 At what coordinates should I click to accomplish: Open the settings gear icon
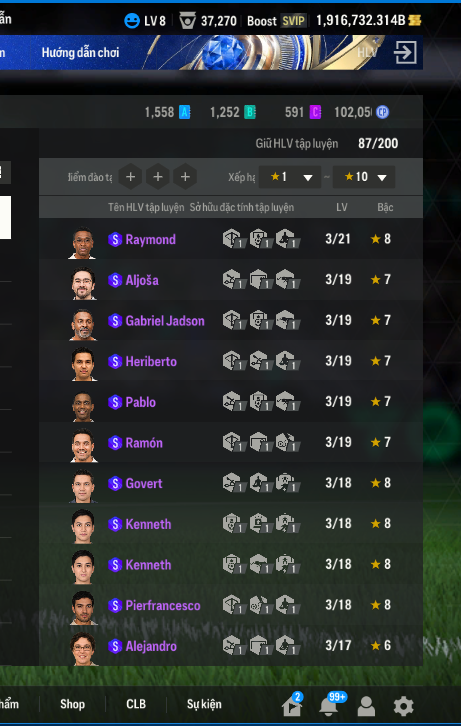[x=403, y=706]
